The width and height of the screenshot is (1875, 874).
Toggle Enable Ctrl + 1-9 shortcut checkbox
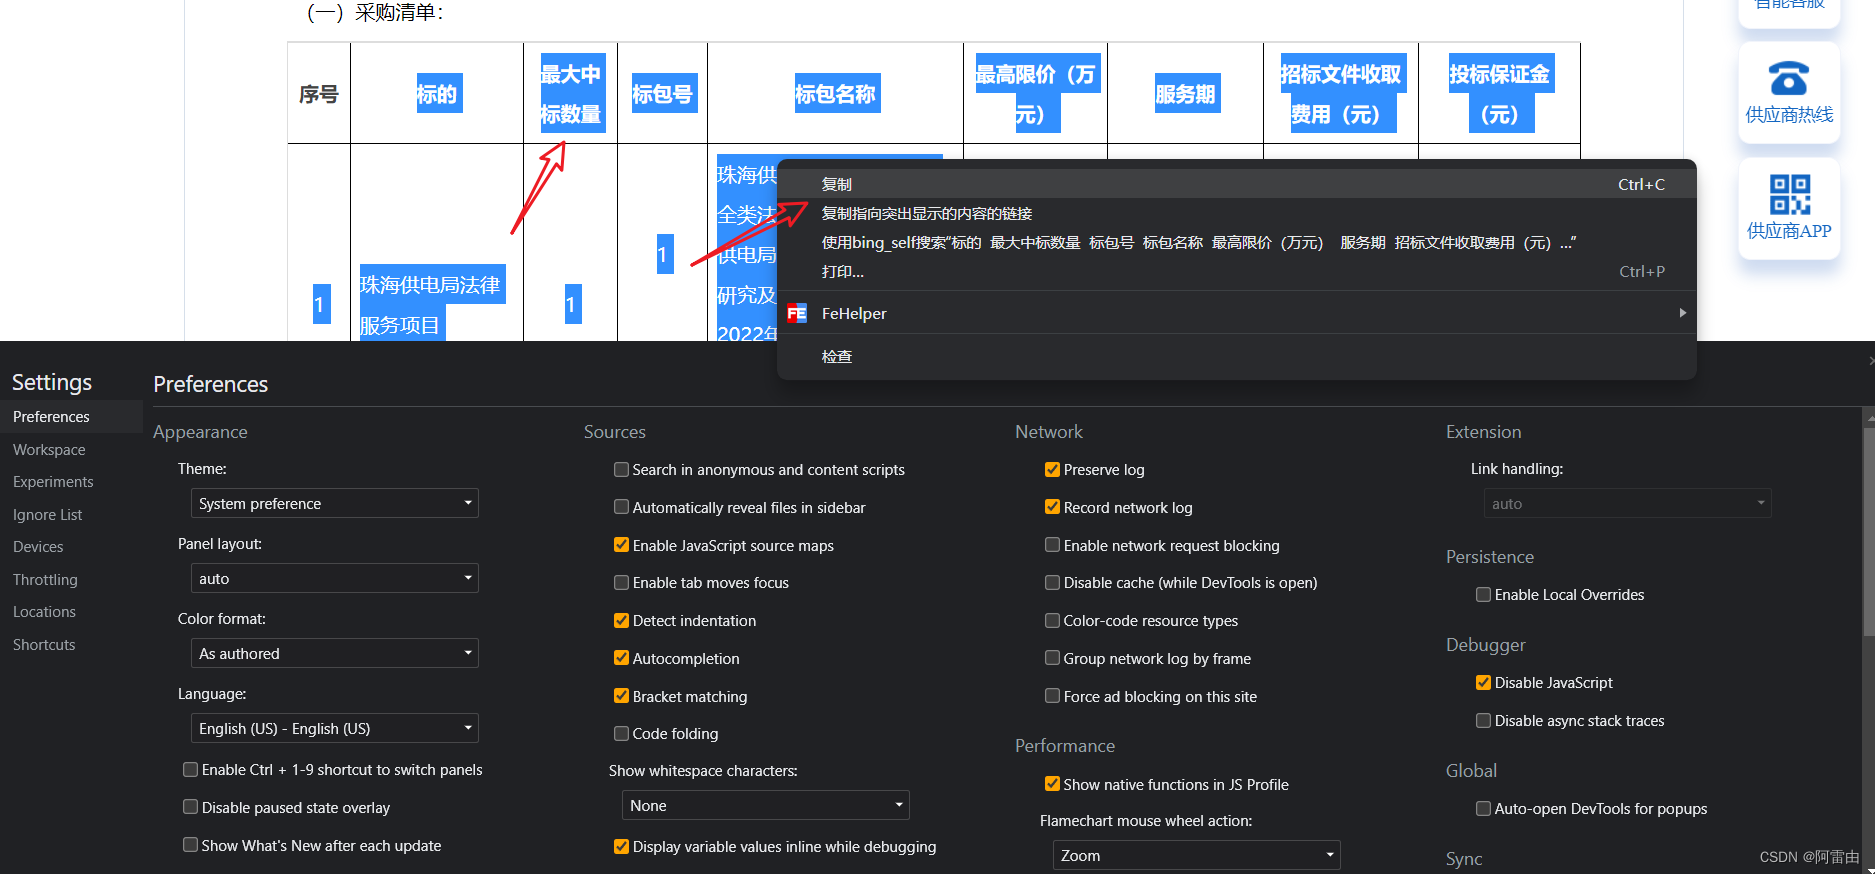(190, 769)
